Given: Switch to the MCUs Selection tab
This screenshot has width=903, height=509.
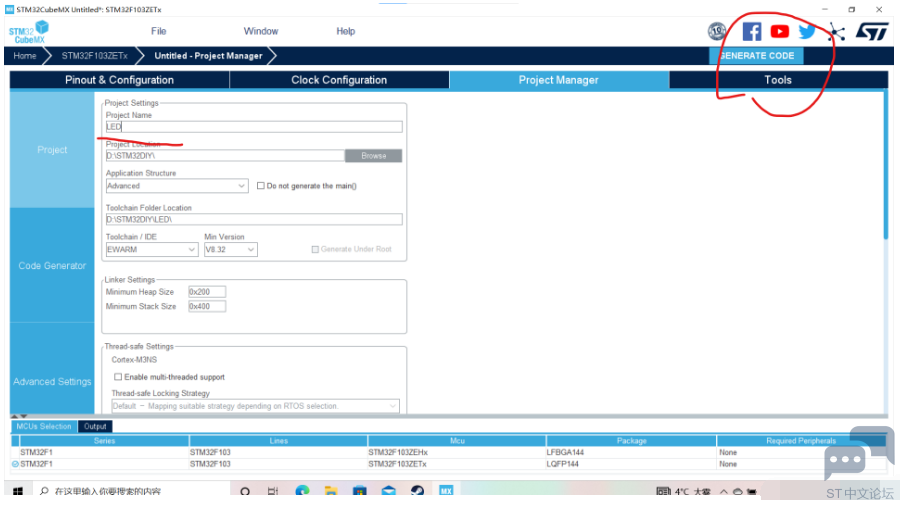Looking at the screenshot, I should click(44, 427).
